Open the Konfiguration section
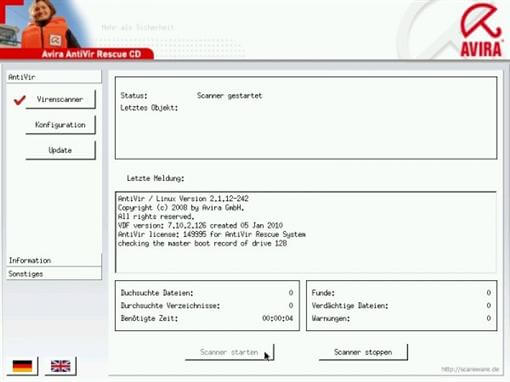The image size is (510, 382). coord(60,125)
